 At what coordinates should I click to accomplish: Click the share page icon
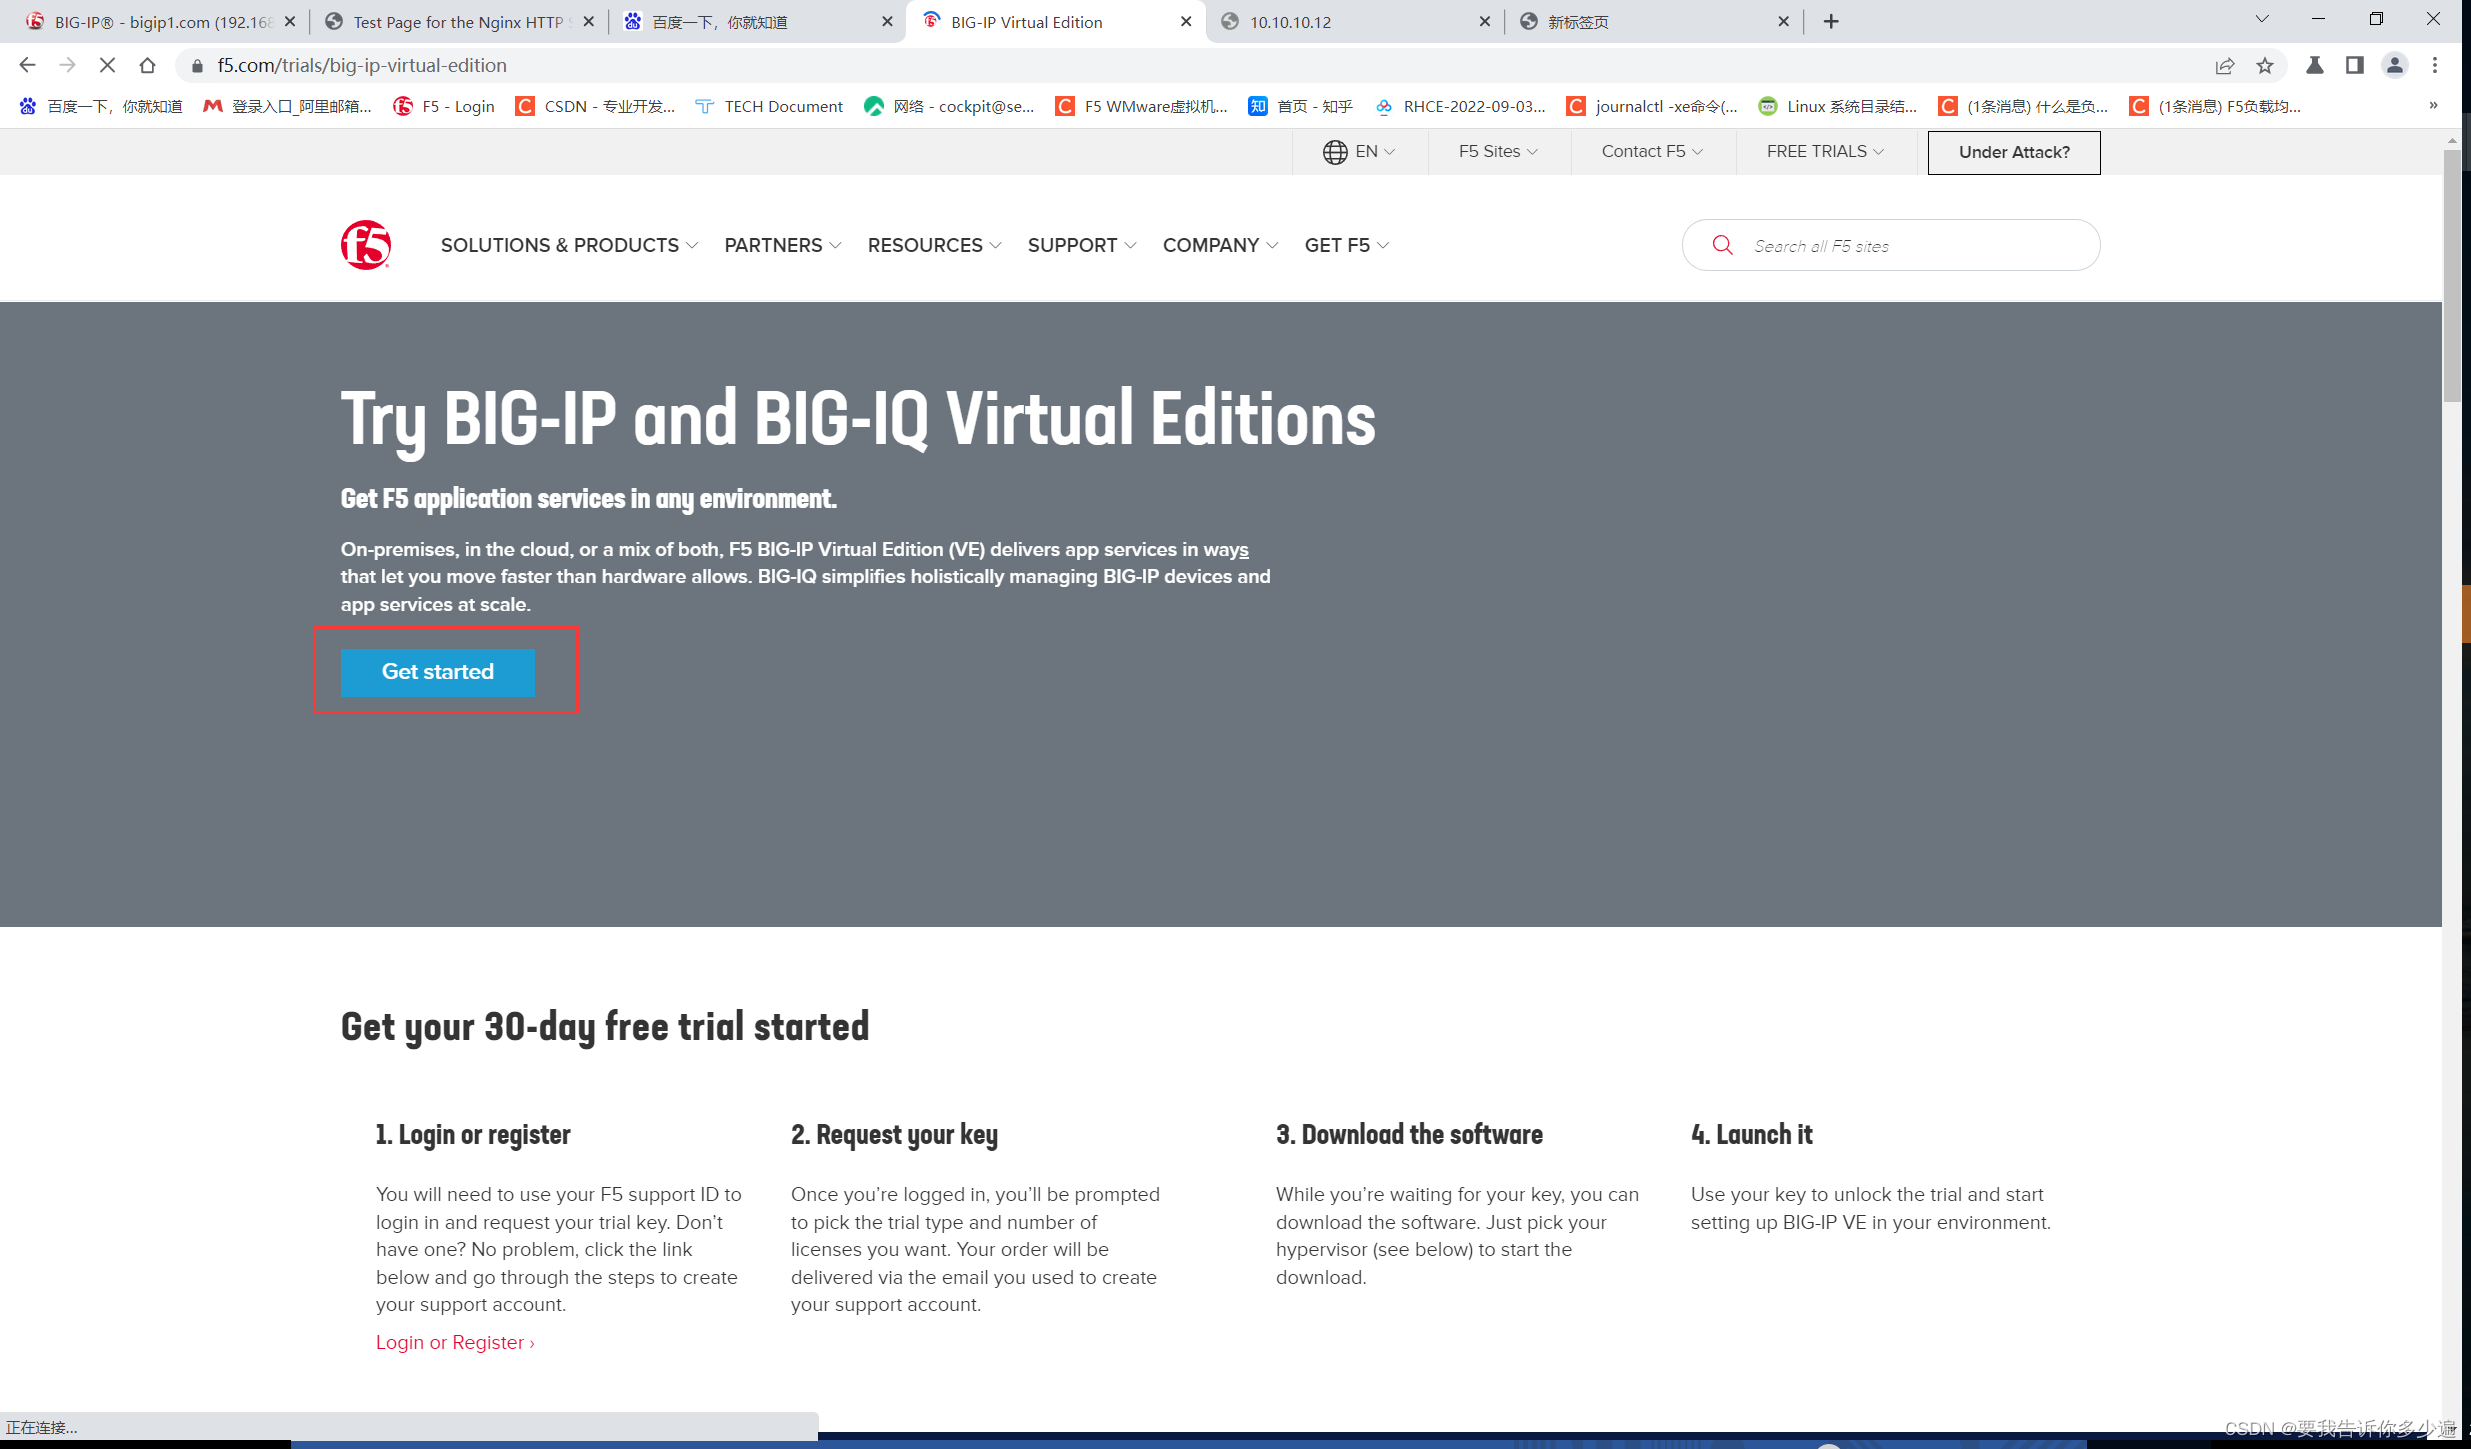(x=2225, y=66)
